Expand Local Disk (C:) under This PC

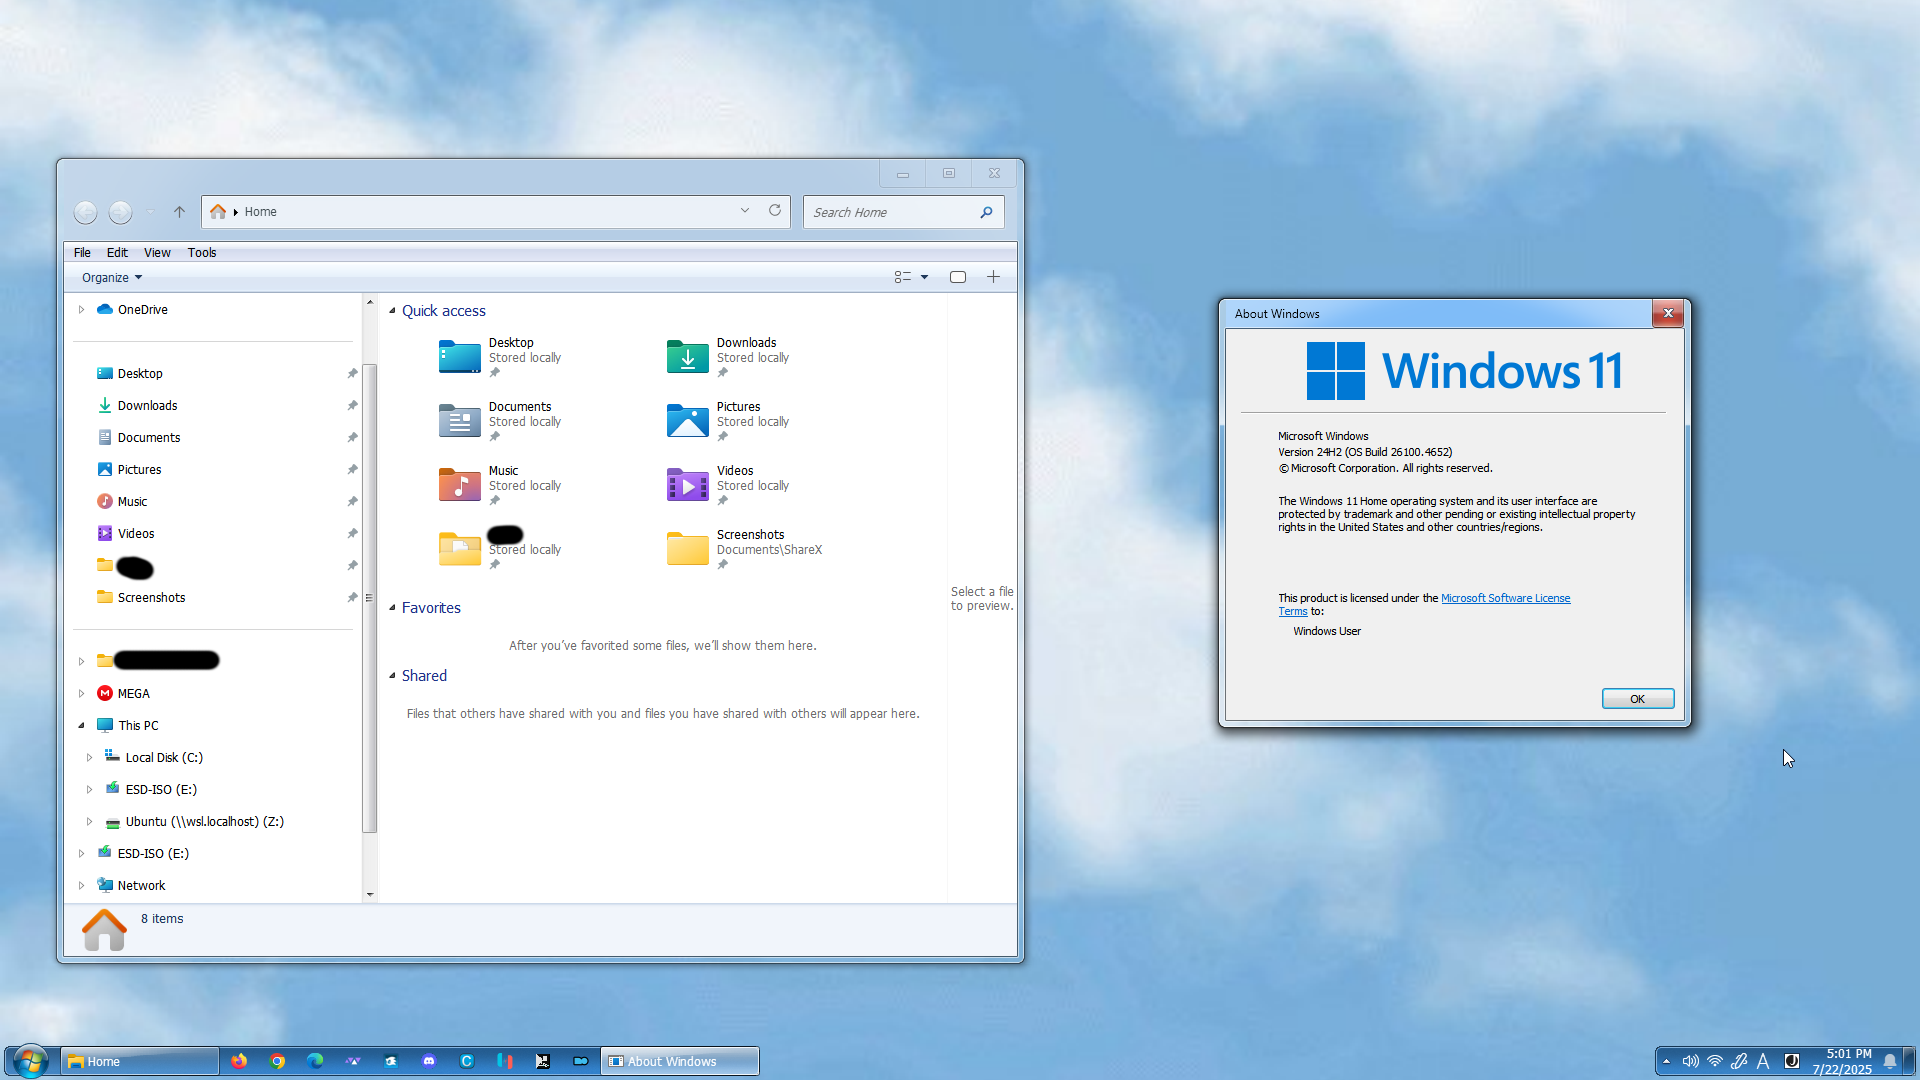coord(90,758)
